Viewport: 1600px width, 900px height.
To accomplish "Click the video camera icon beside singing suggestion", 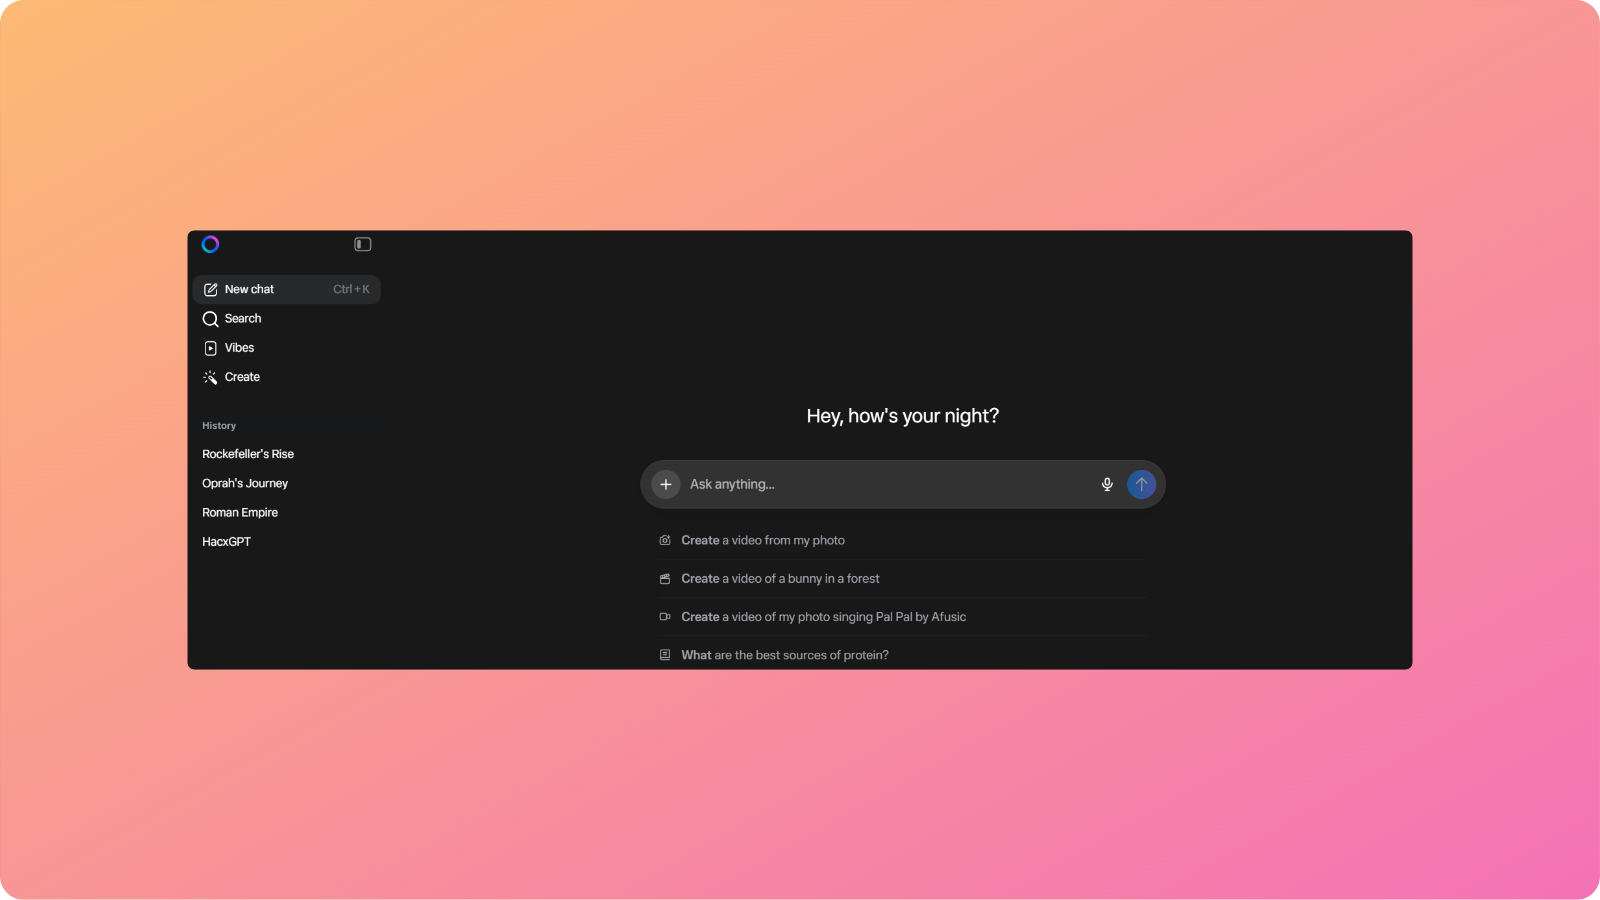I will click(x=664, y=616).
